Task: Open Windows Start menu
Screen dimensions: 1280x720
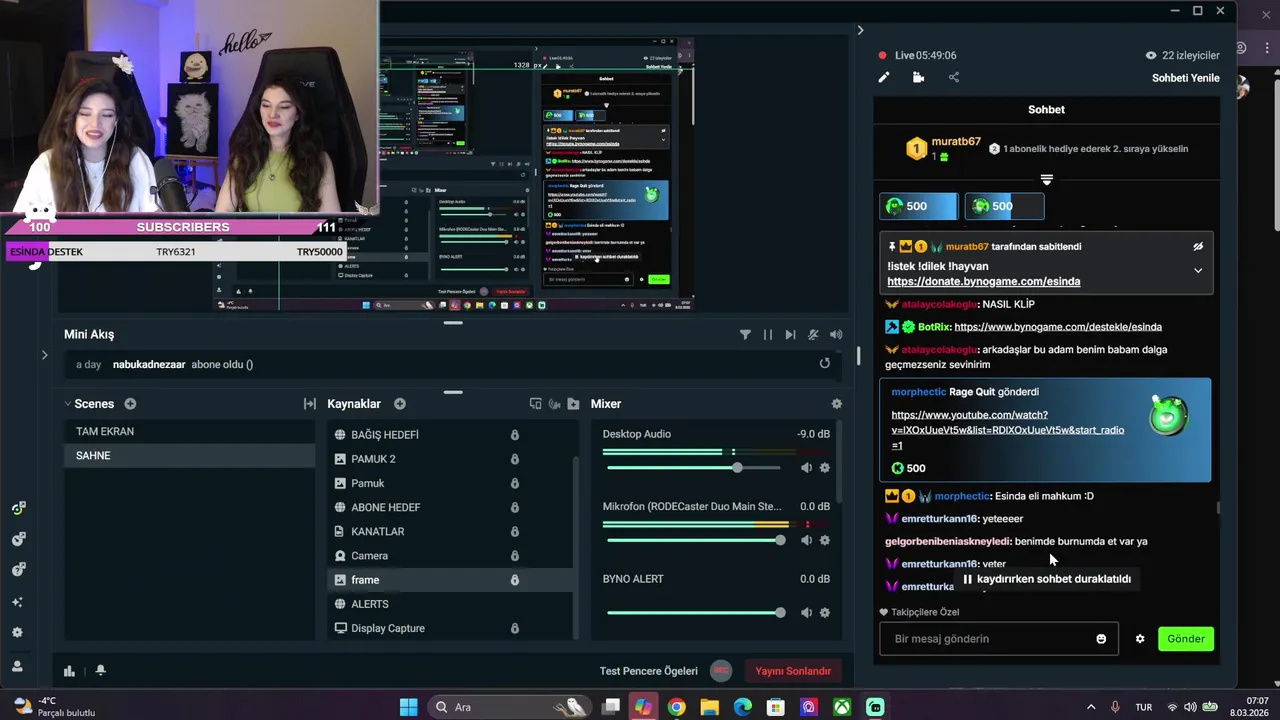Action: 408,707
